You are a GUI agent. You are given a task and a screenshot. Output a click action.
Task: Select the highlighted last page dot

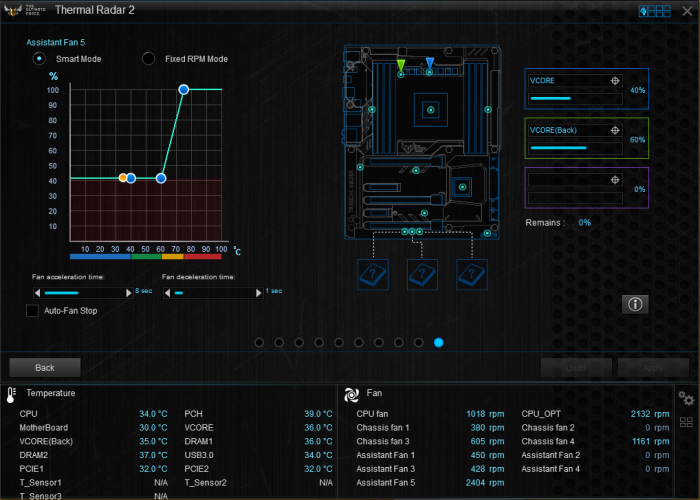[438, 342]
